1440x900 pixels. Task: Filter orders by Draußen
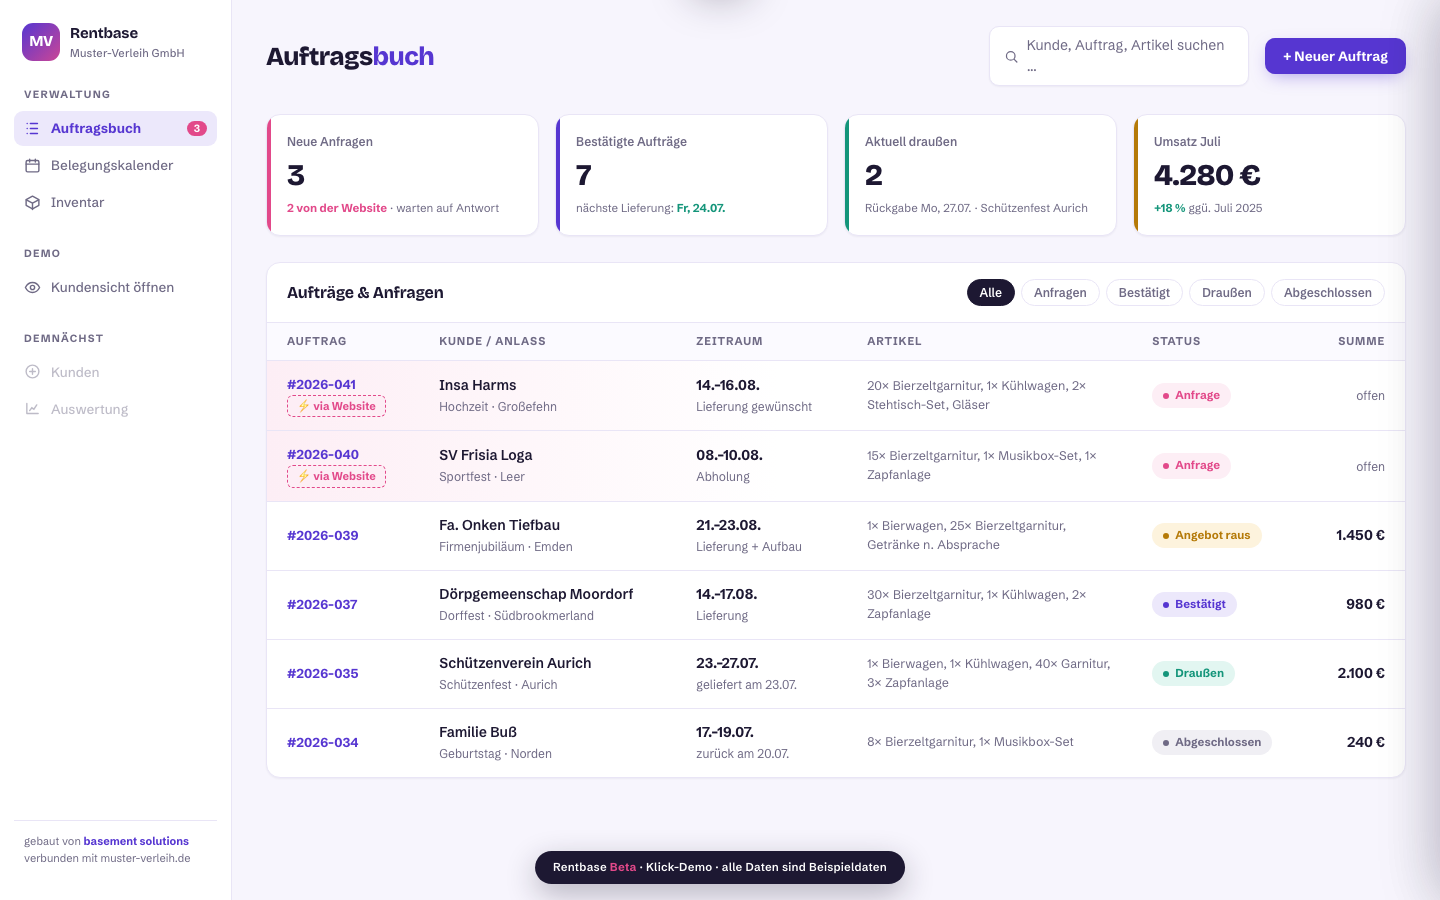click(x=1227, y=292)
